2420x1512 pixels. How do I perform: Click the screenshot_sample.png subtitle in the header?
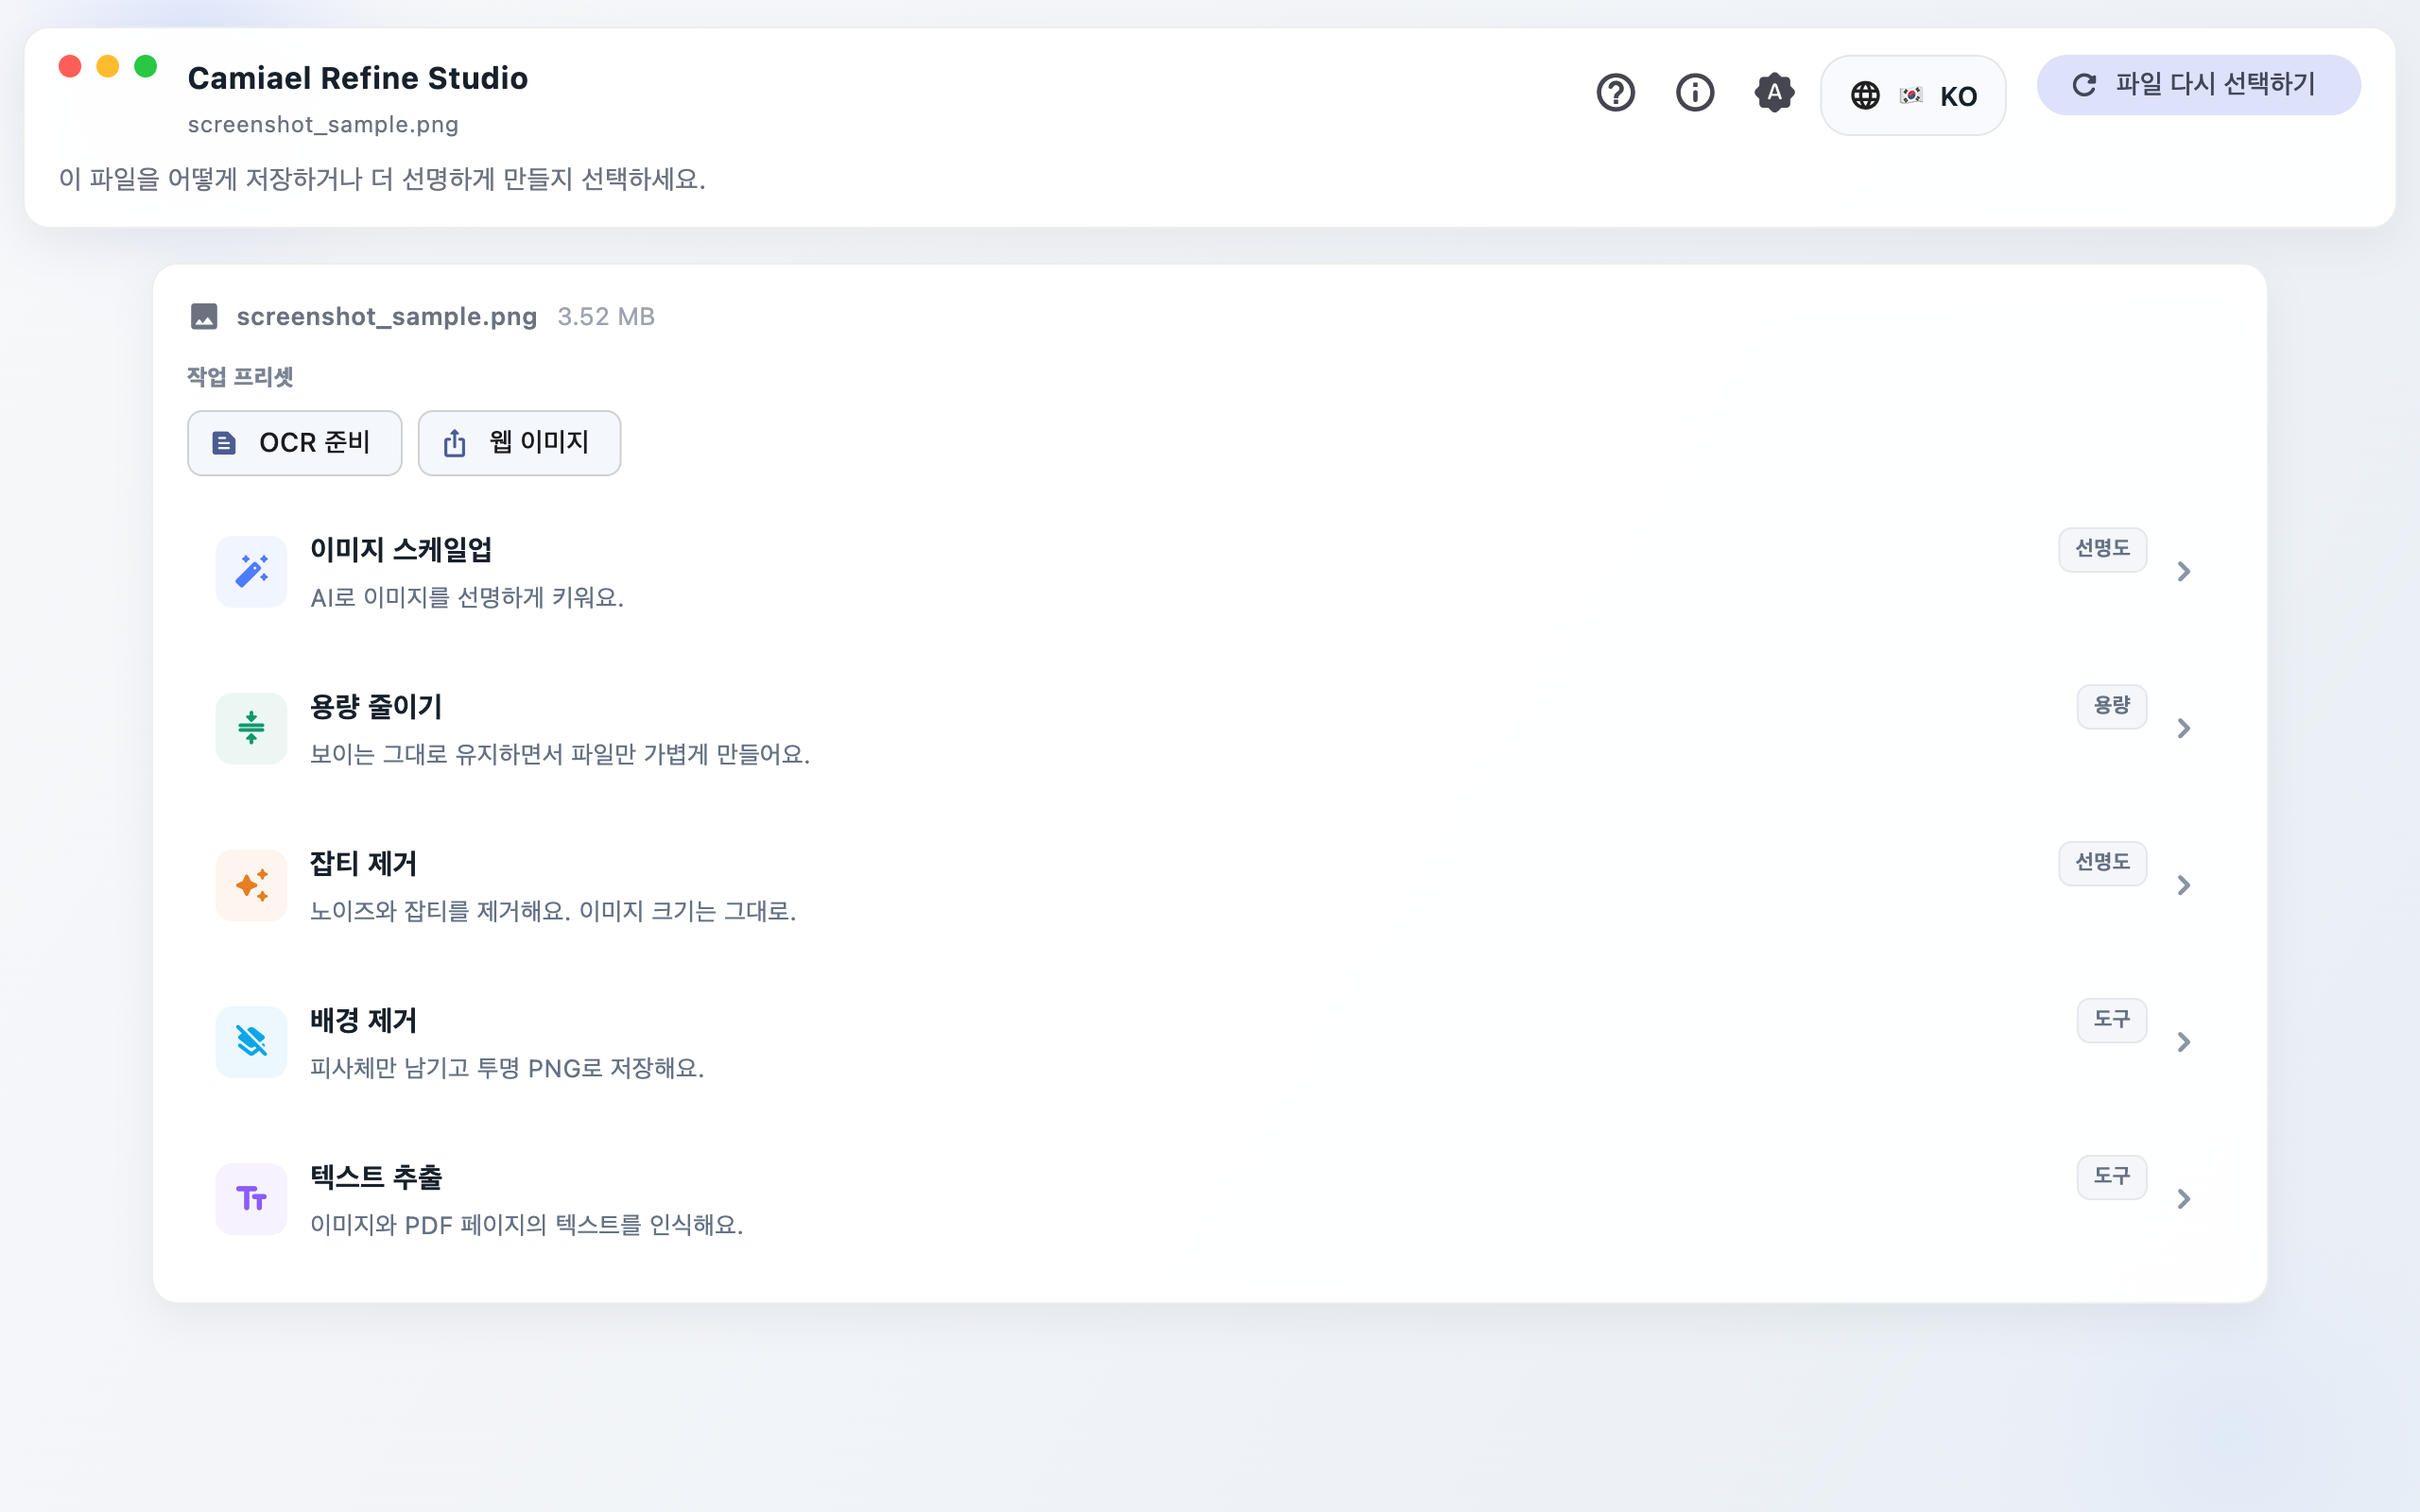[x=323, y=125]
